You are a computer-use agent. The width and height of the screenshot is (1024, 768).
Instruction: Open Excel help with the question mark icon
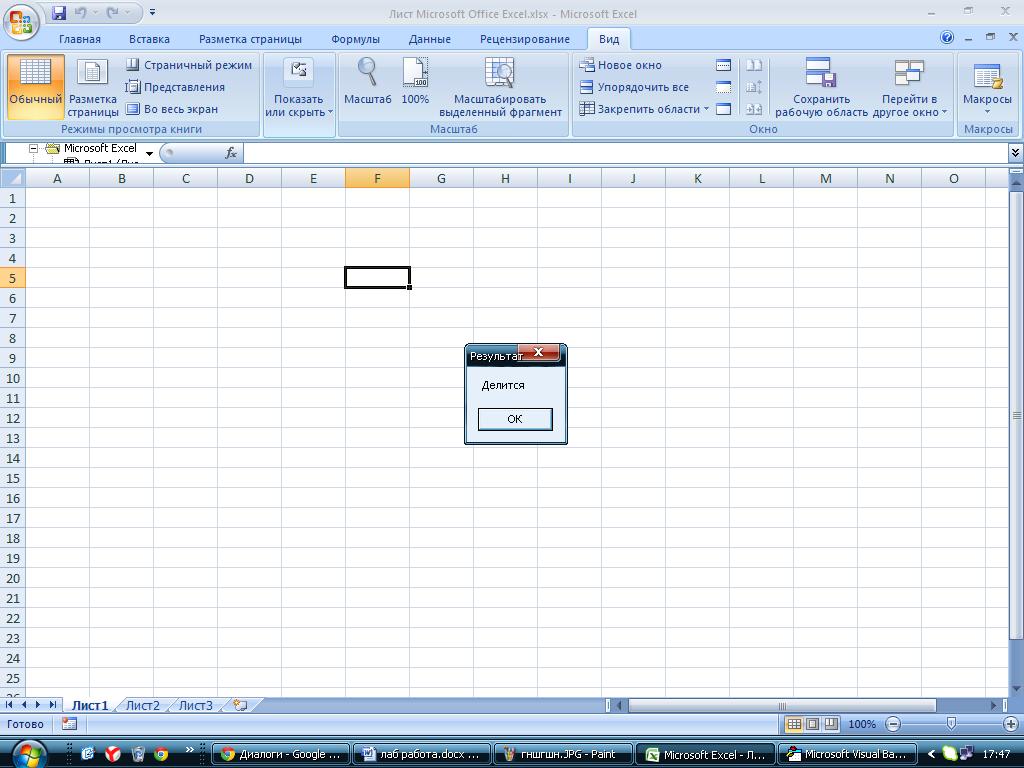[947, 38]
